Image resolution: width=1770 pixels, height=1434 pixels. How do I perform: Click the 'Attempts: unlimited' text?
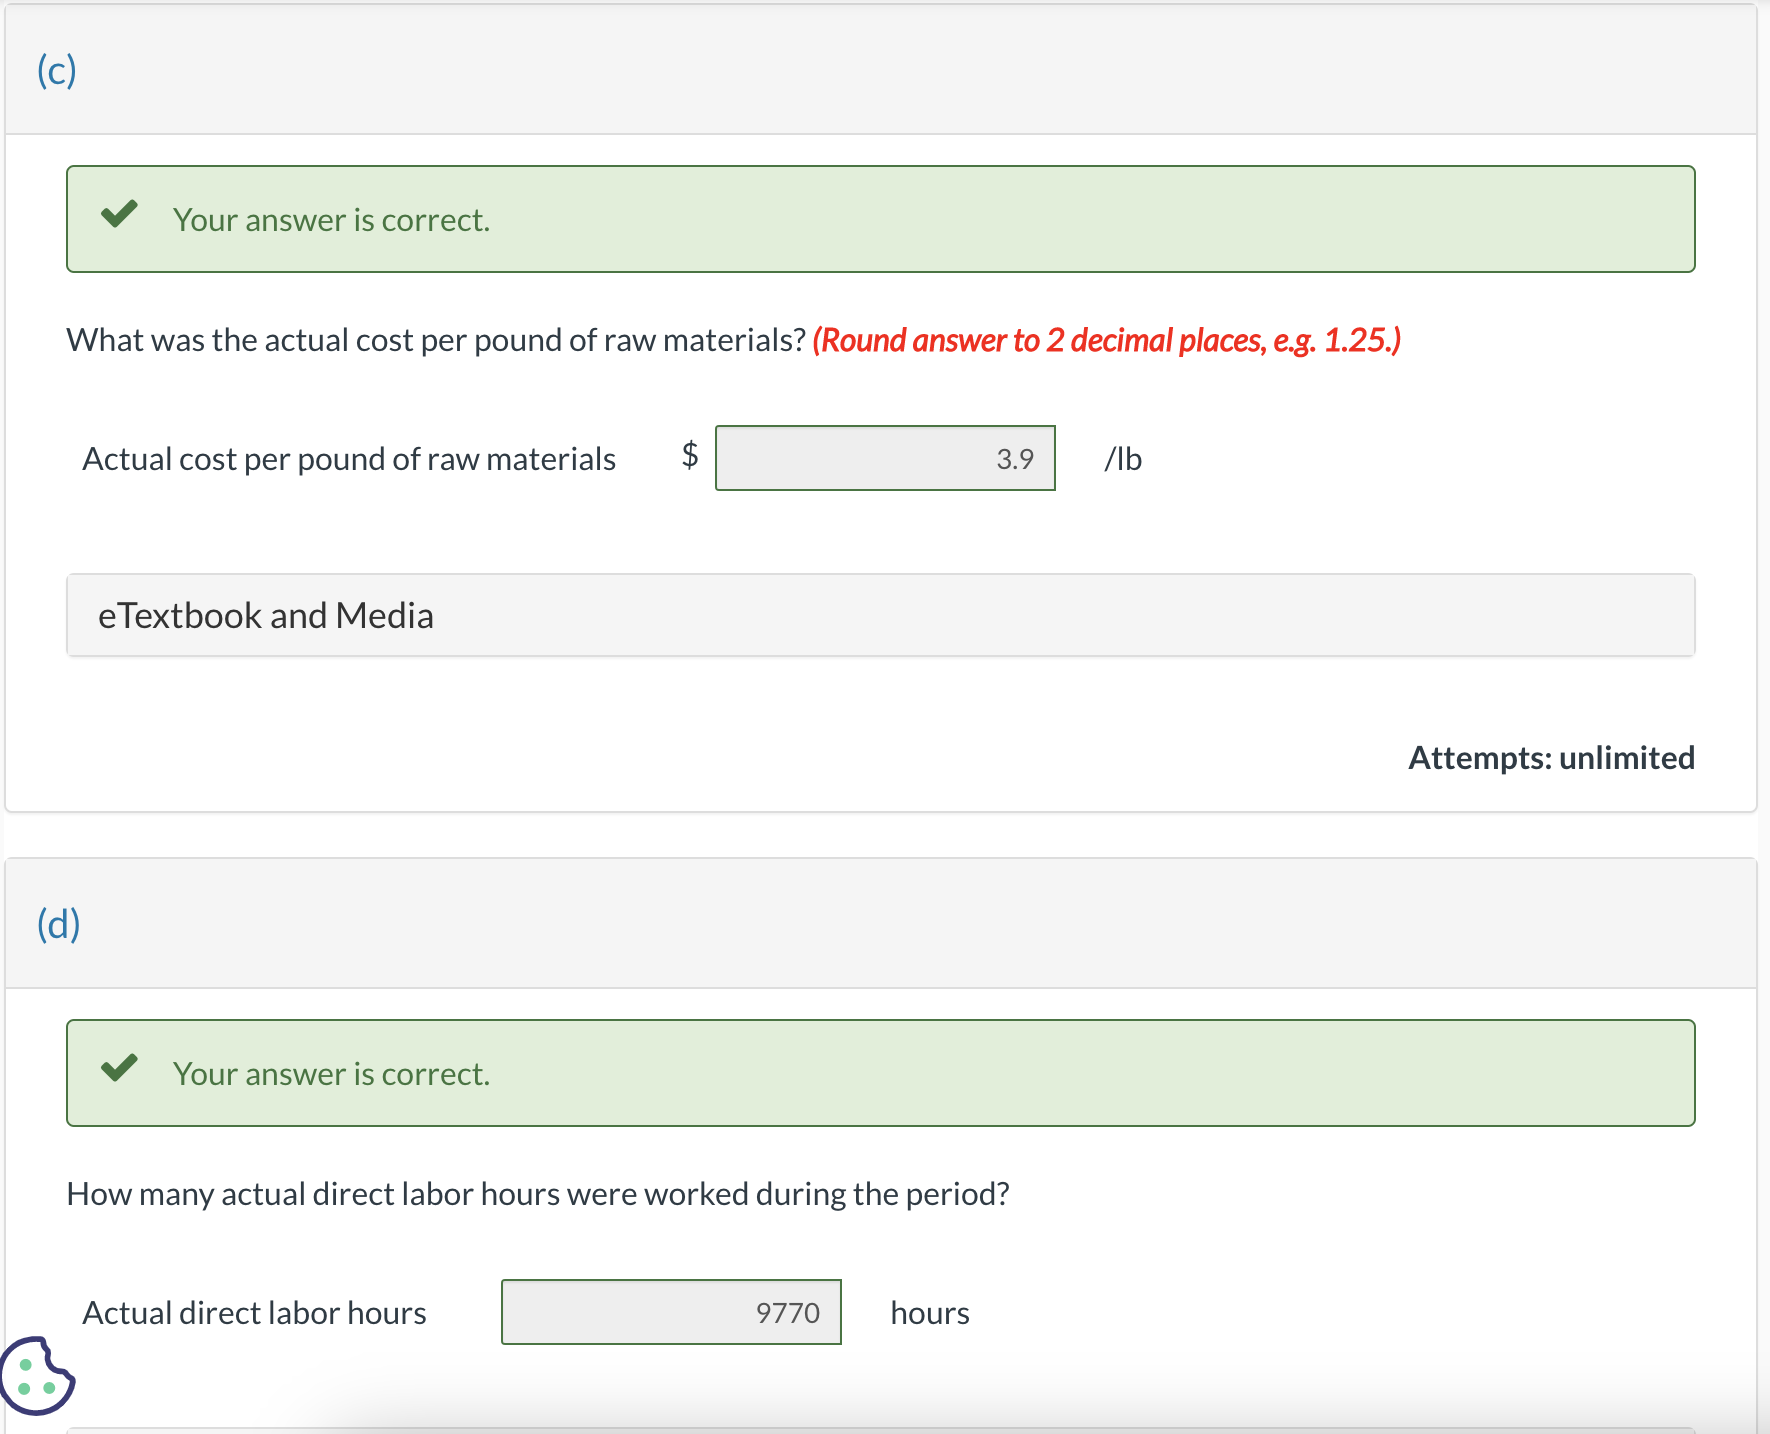click(1551, 758)
